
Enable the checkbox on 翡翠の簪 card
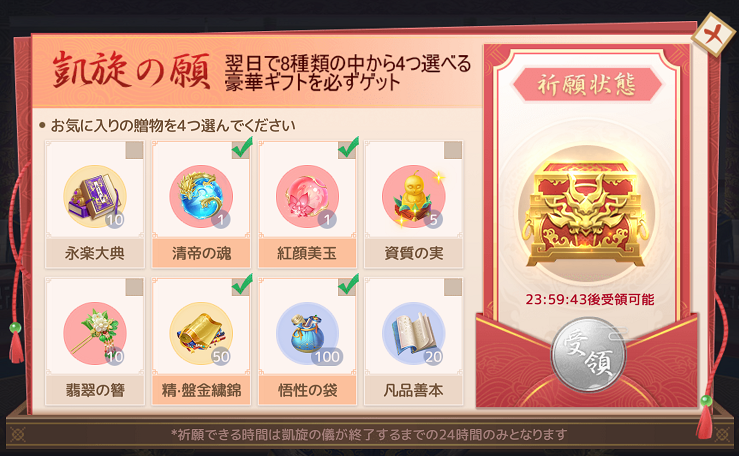(134, 287)
